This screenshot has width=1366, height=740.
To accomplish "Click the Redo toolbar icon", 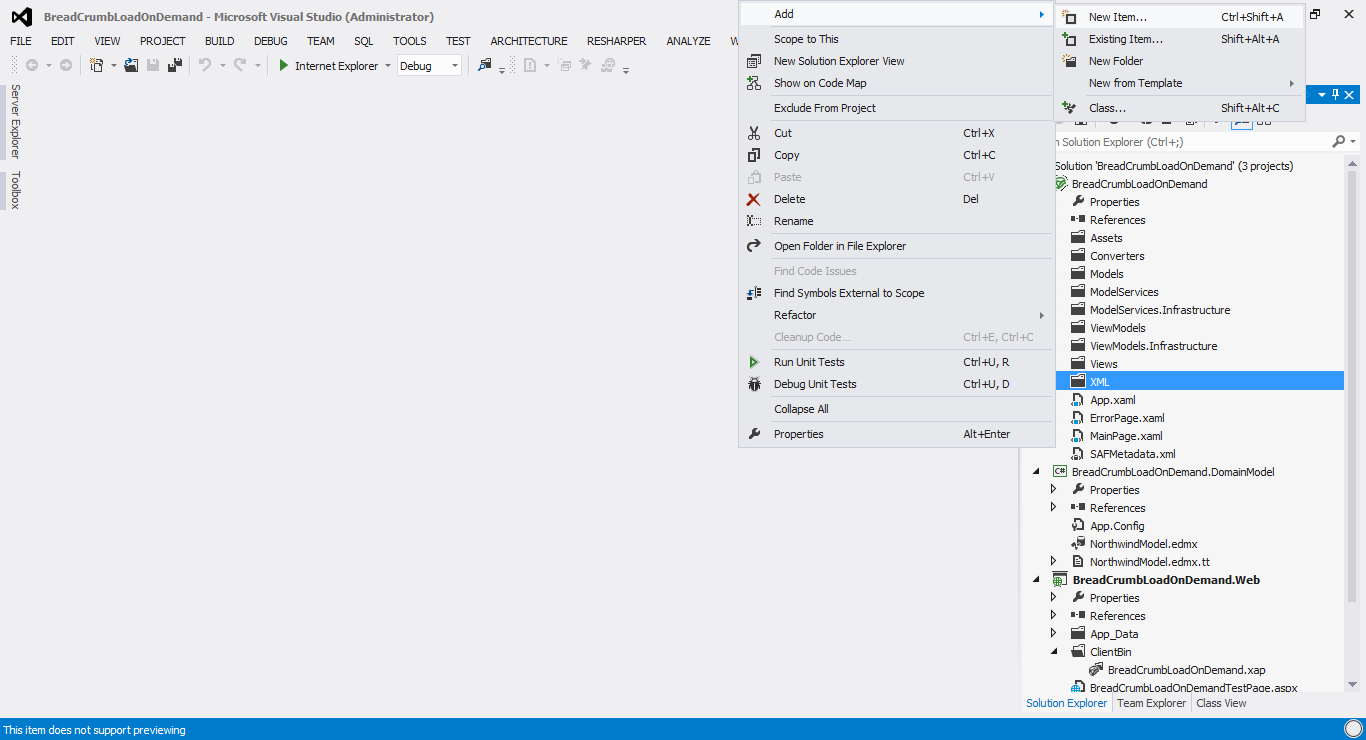I will point(240,65).
